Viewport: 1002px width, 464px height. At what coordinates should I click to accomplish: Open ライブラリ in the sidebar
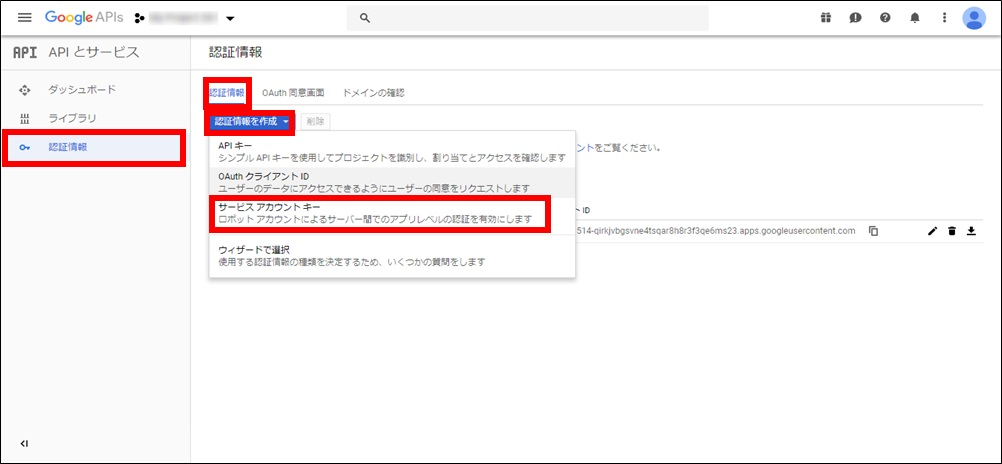pyautogui.click(x=73, y=118)
